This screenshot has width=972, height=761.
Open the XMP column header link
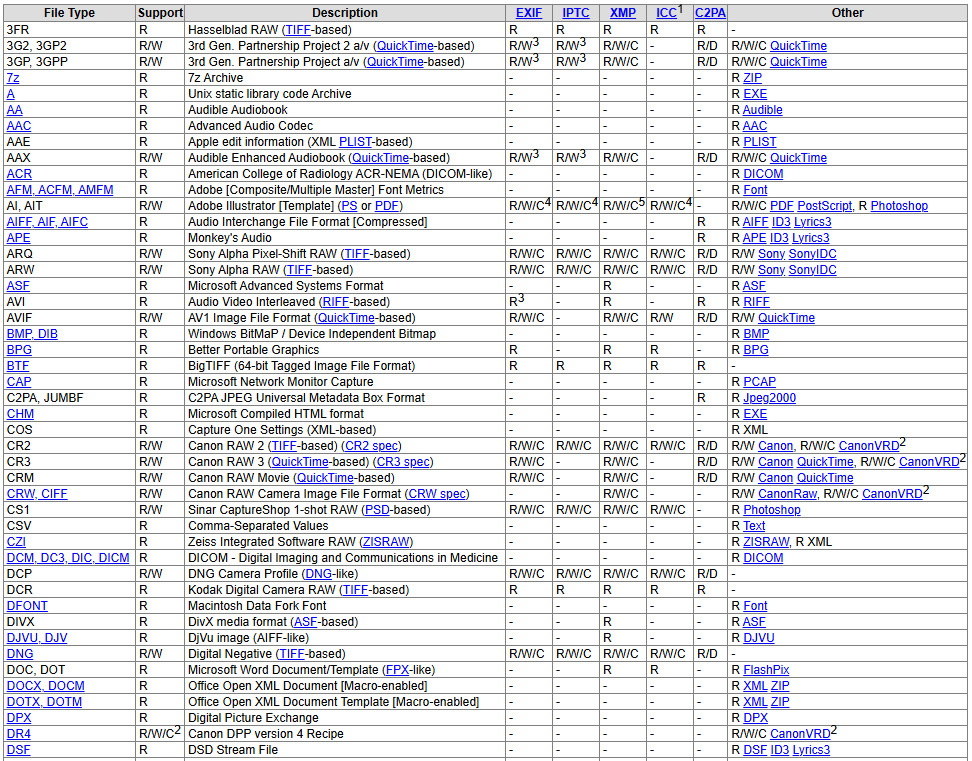[x=622, y=13]
